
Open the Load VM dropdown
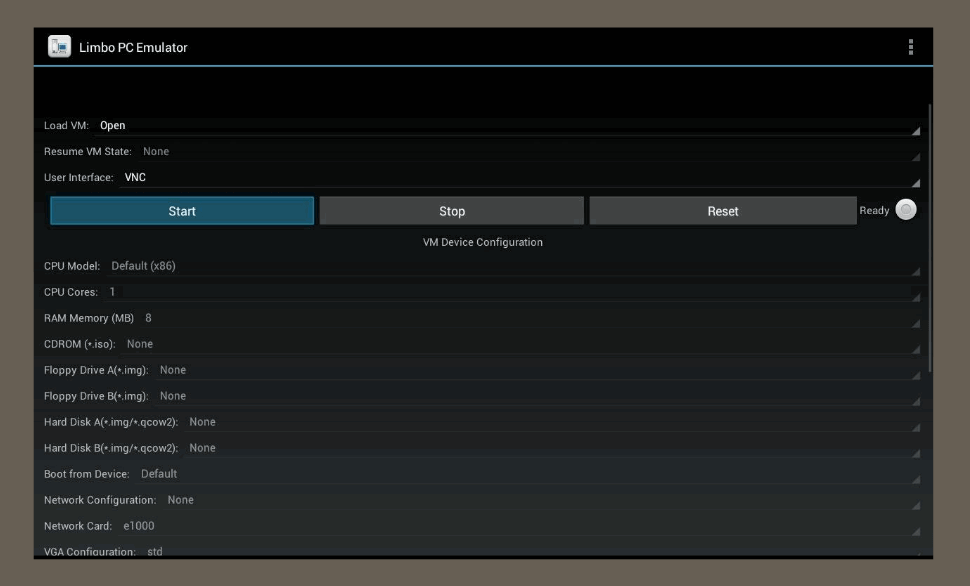[507, 126]
